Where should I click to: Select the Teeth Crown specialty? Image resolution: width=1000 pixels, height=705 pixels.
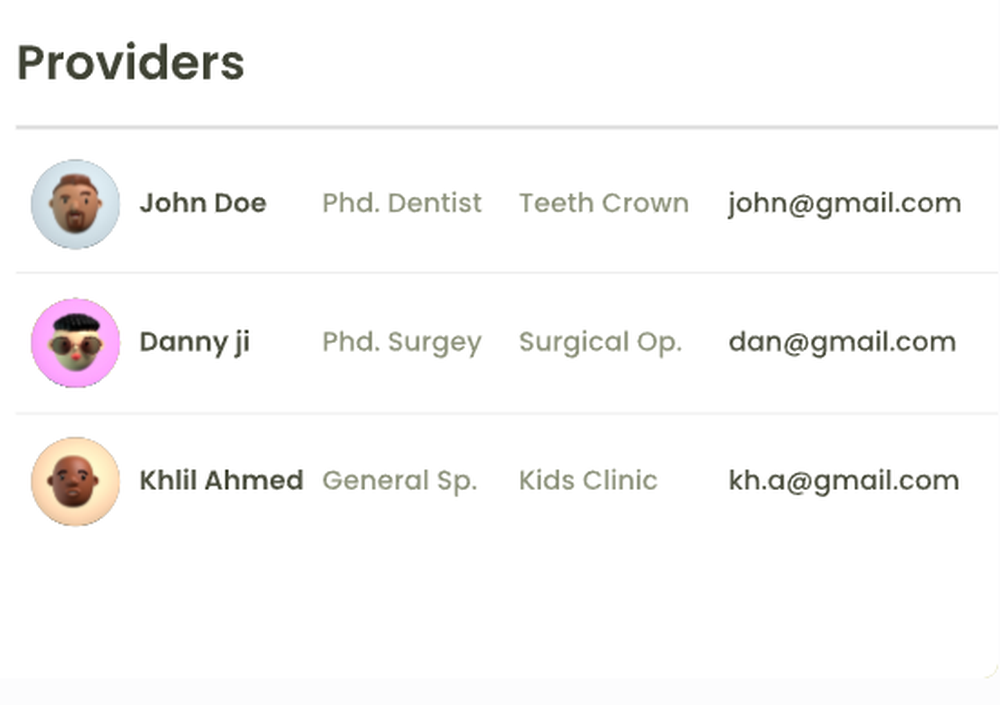click(604, 203)
